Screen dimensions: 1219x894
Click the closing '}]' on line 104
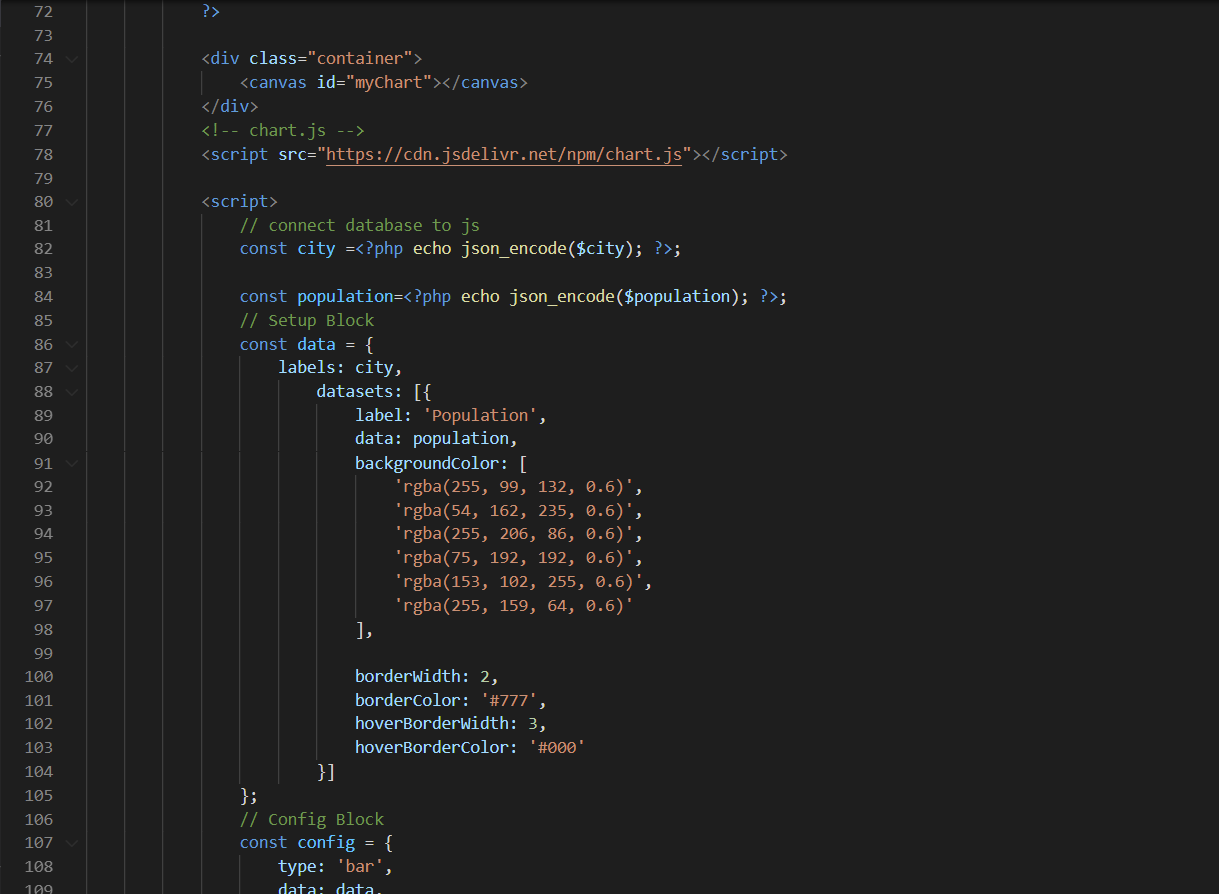point(326,772)
